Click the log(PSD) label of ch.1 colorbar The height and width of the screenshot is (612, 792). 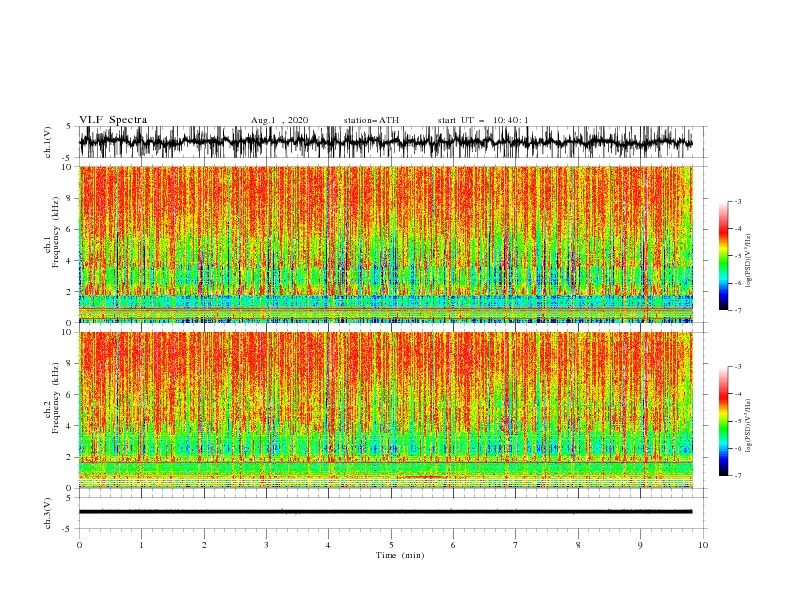pyautogui.click(x=748, y=261)
